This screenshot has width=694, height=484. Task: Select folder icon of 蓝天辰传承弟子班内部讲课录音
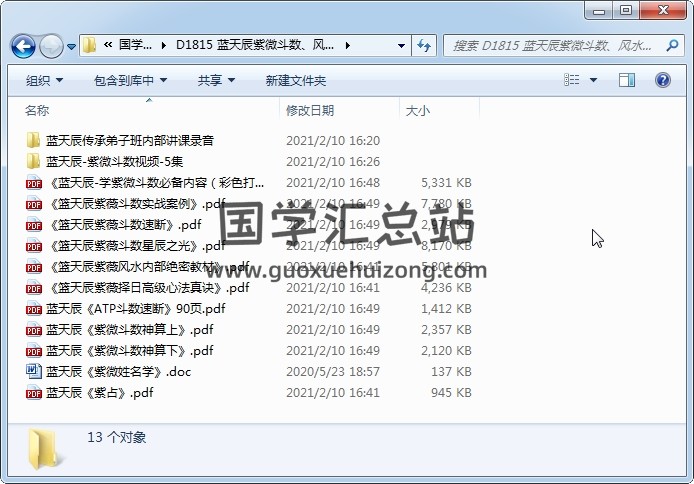(x=33, y=140)
